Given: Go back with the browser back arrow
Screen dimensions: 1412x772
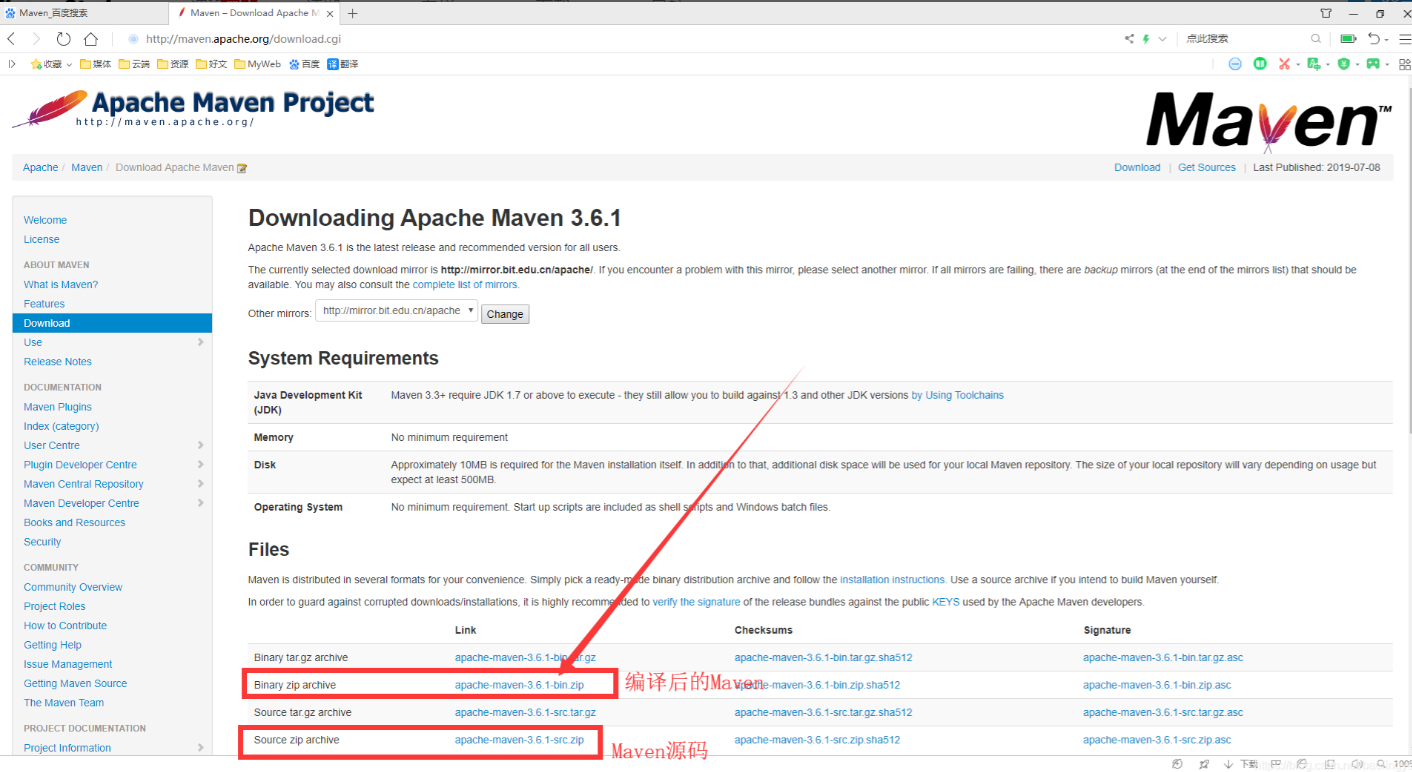Looking at the screenshot, I should tap(11, 39).
